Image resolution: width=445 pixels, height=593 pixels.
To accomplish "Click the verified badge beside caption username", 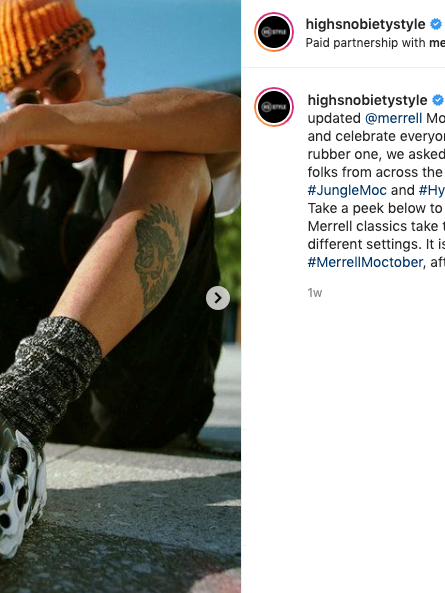I will [x=438, y=100].
